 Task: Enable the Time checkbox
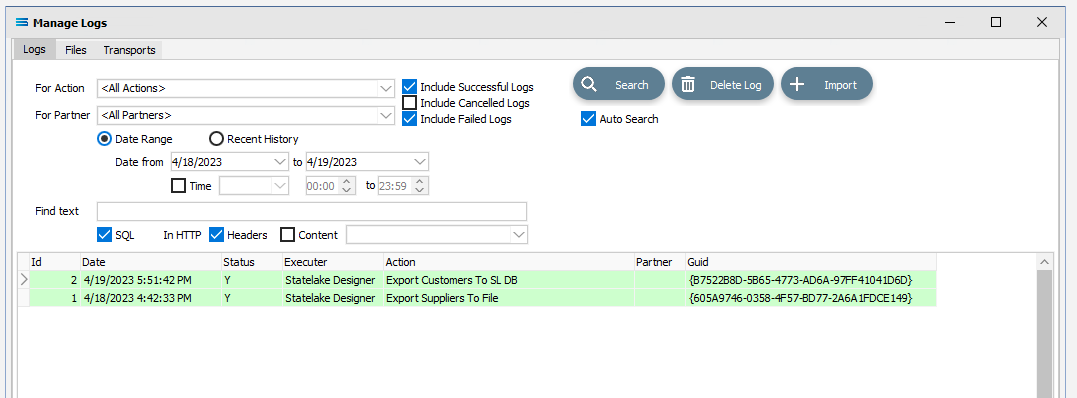point(178,186)
